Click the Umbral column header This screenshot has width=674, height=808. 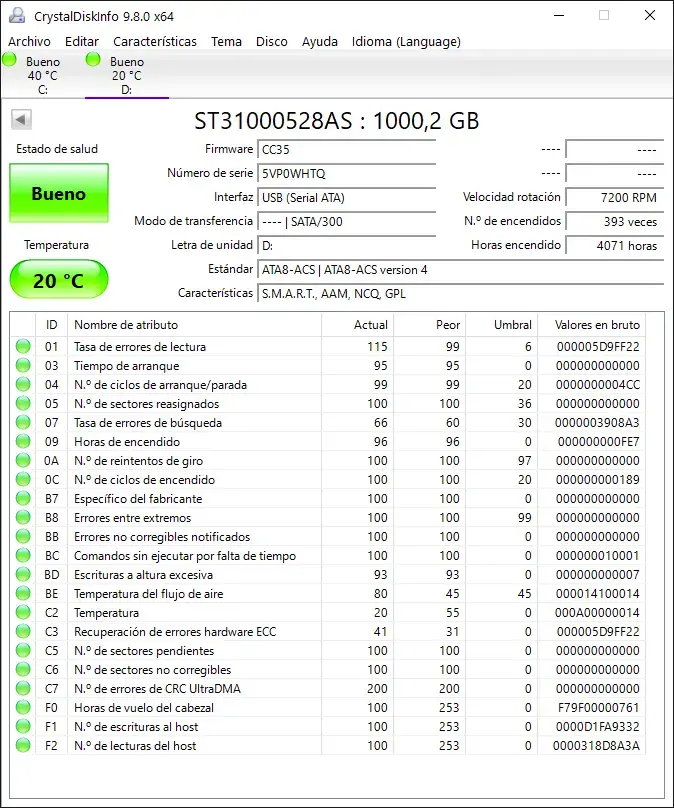coord(502,325)
